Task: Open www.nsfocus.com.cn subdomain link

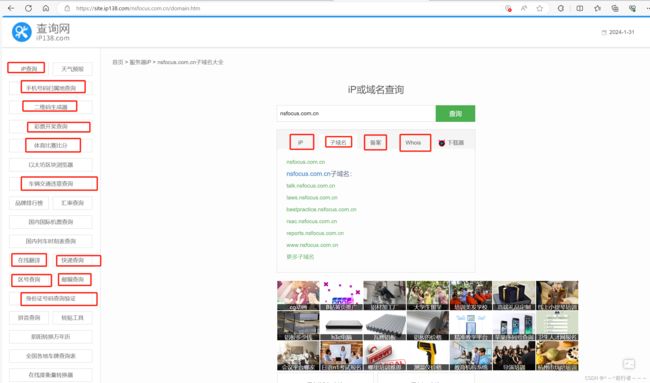Action: [x=312, y=245]
